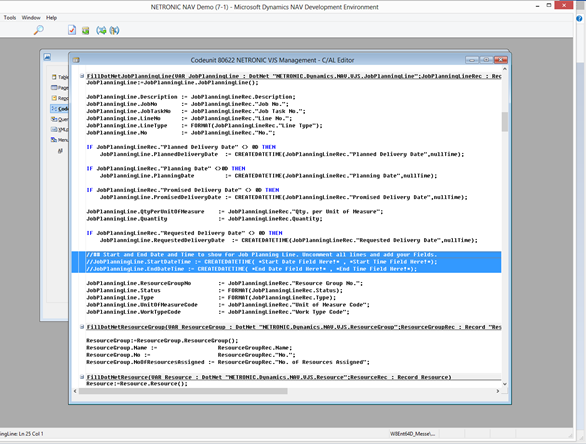Click the ResourceGroup.Name assignment line
This screenshot has height=444, width=586.
[x=189, y=348]
